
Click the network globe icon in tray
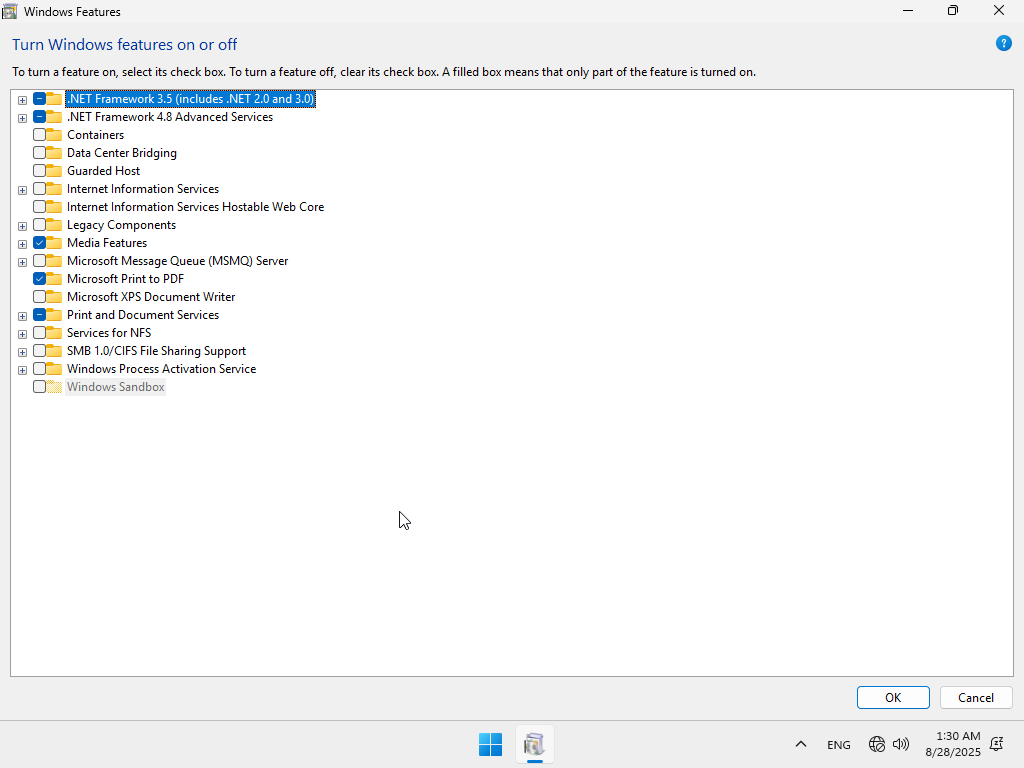pos(877,744)
